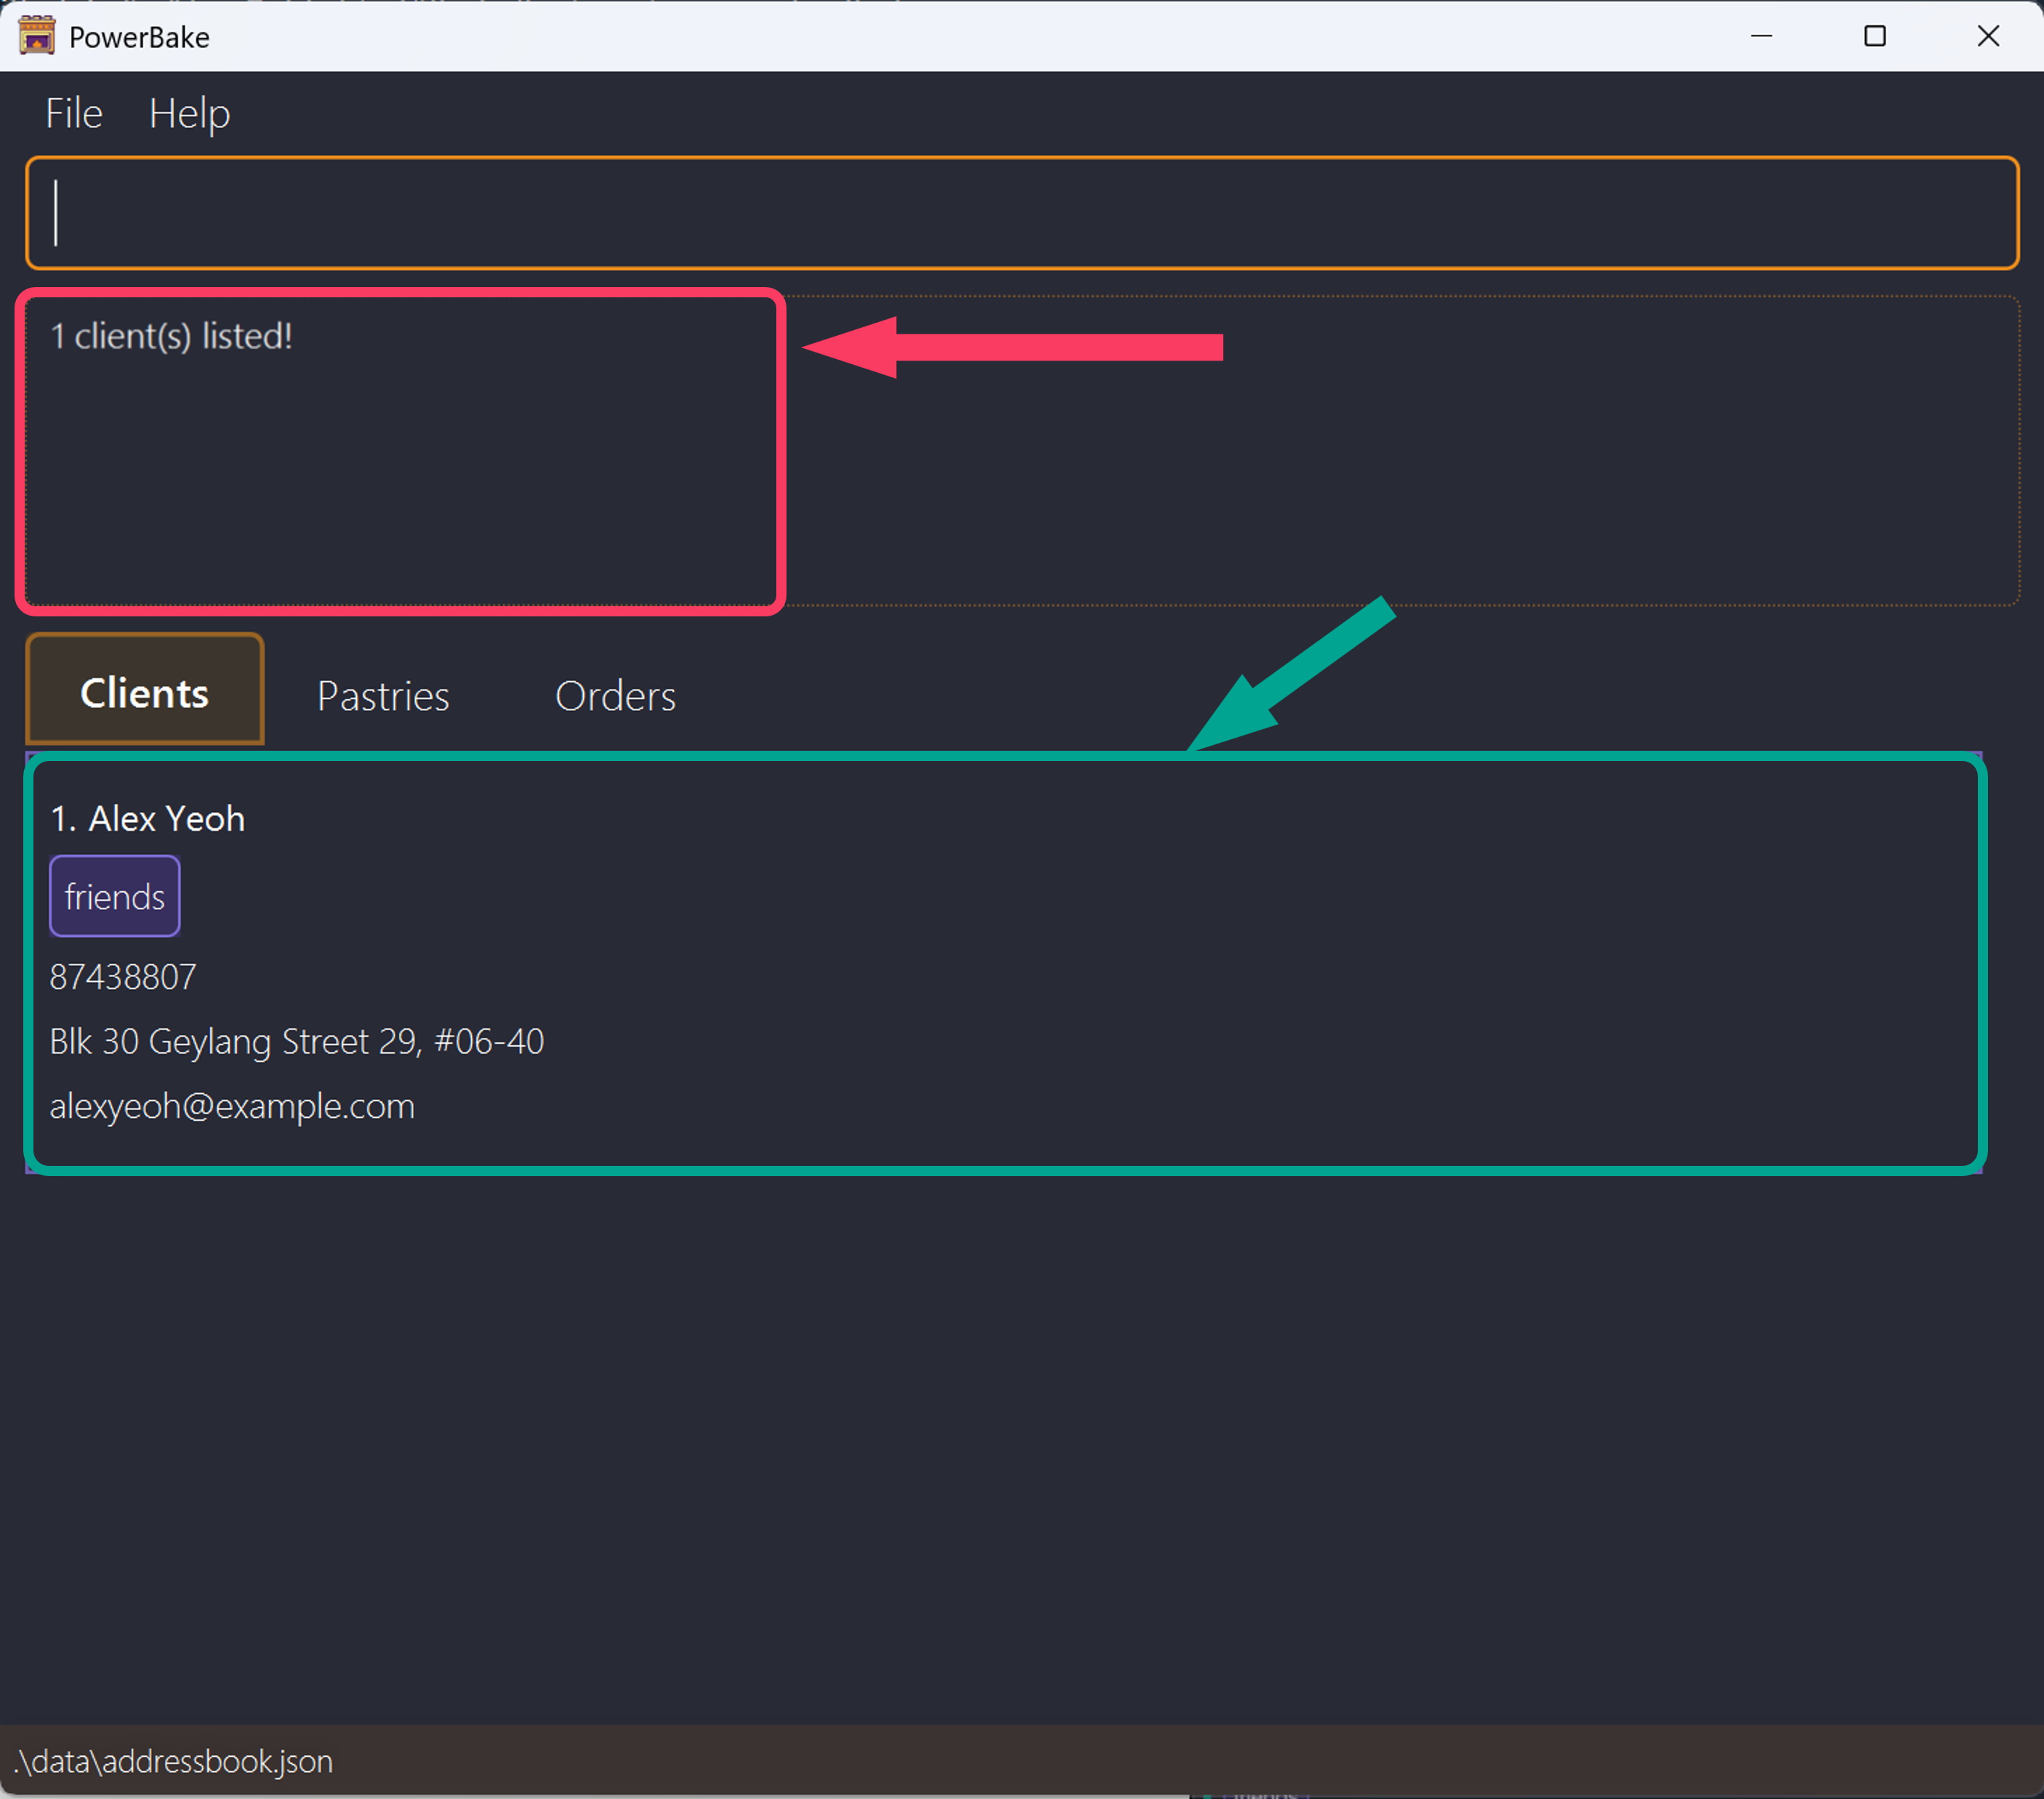The image size is (2044, 1799).
Task: Click the alexyeoh@example.com email text
Action: (232, 1106)
